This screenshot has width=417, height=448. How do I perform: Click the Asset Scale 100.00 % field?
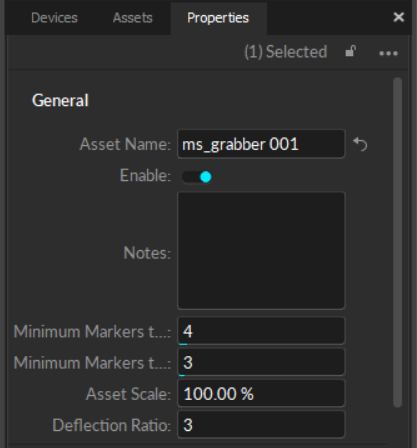(261, 393)
